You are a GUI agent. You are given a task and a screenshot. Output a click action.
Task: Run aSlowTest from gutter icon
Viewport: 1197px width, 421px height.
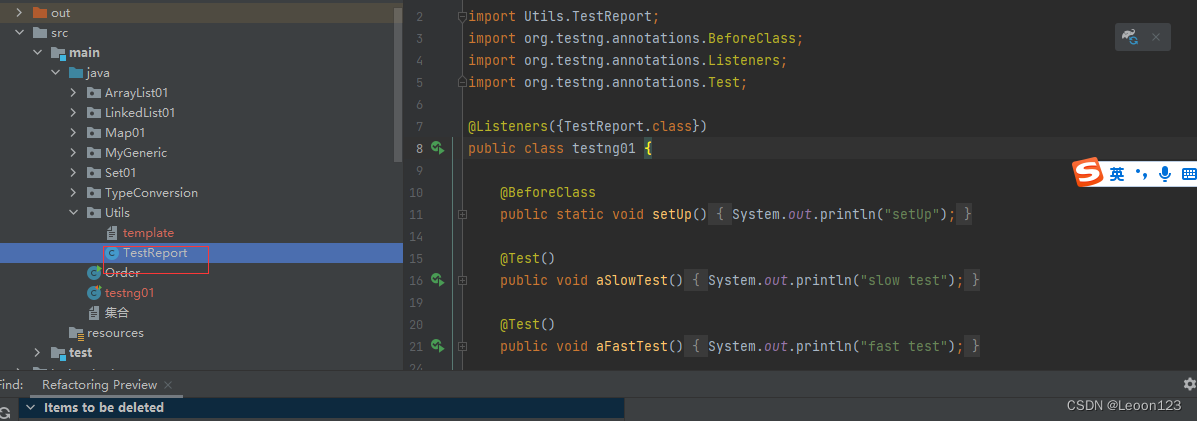437,280
